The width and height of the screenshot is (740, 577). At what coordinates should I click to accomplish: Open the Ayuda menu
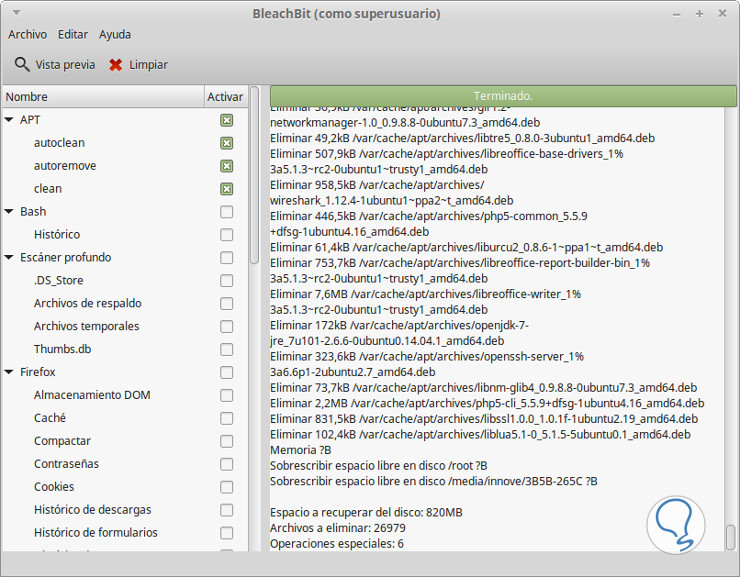(115, 34)
